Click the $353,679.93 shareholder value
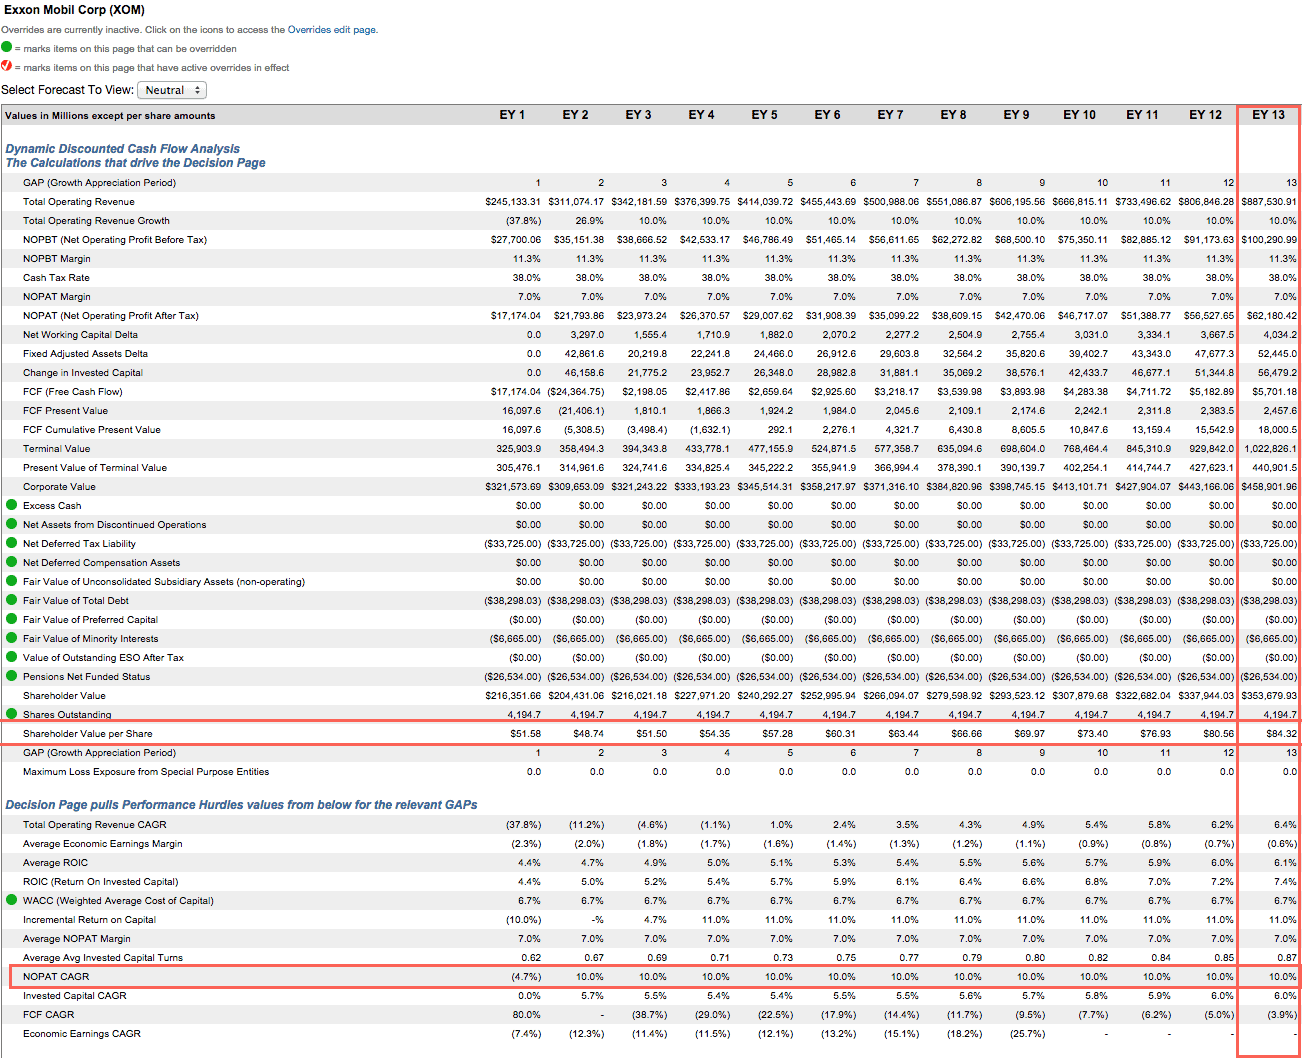 [1269, 696]
